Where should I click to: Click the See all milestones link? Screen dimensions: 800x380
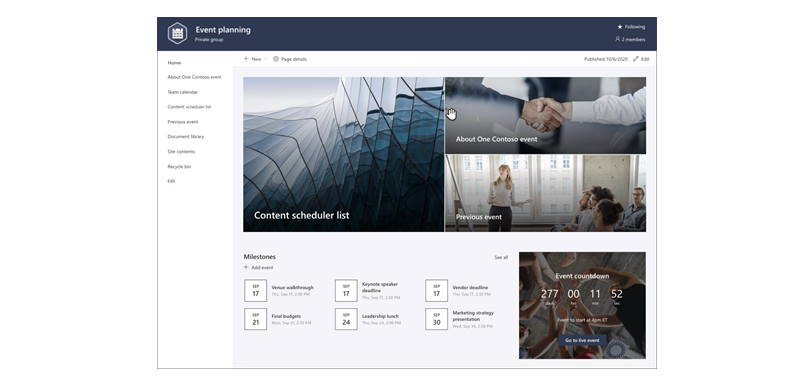coord(501,258)
